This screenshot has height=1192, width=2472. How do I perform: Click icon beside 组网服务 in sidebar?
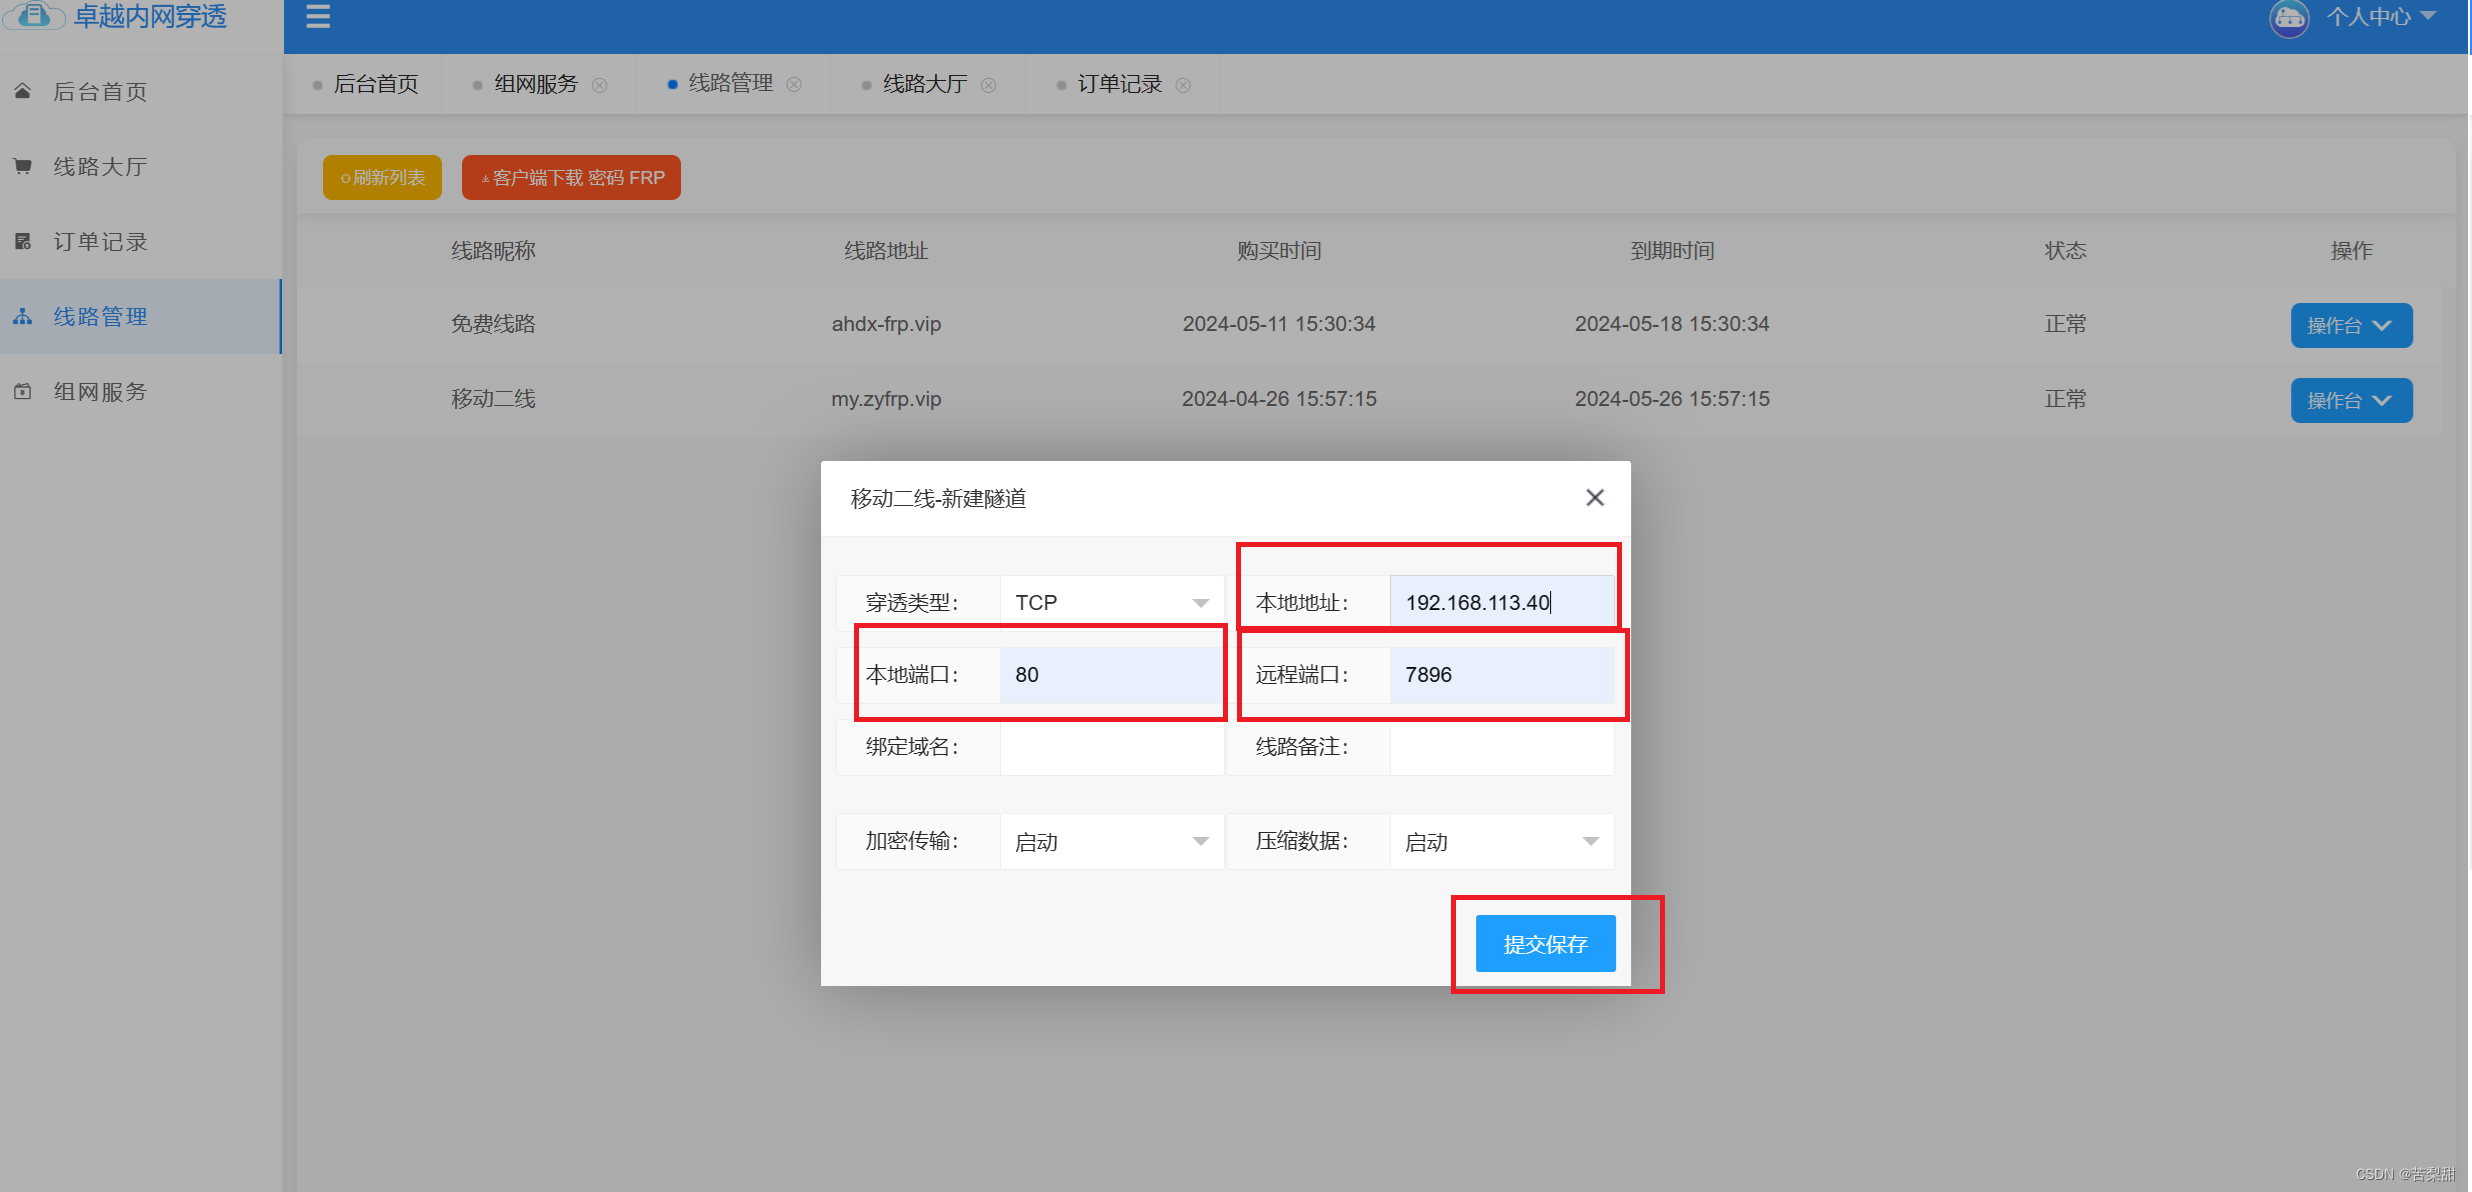click(23, 391)
